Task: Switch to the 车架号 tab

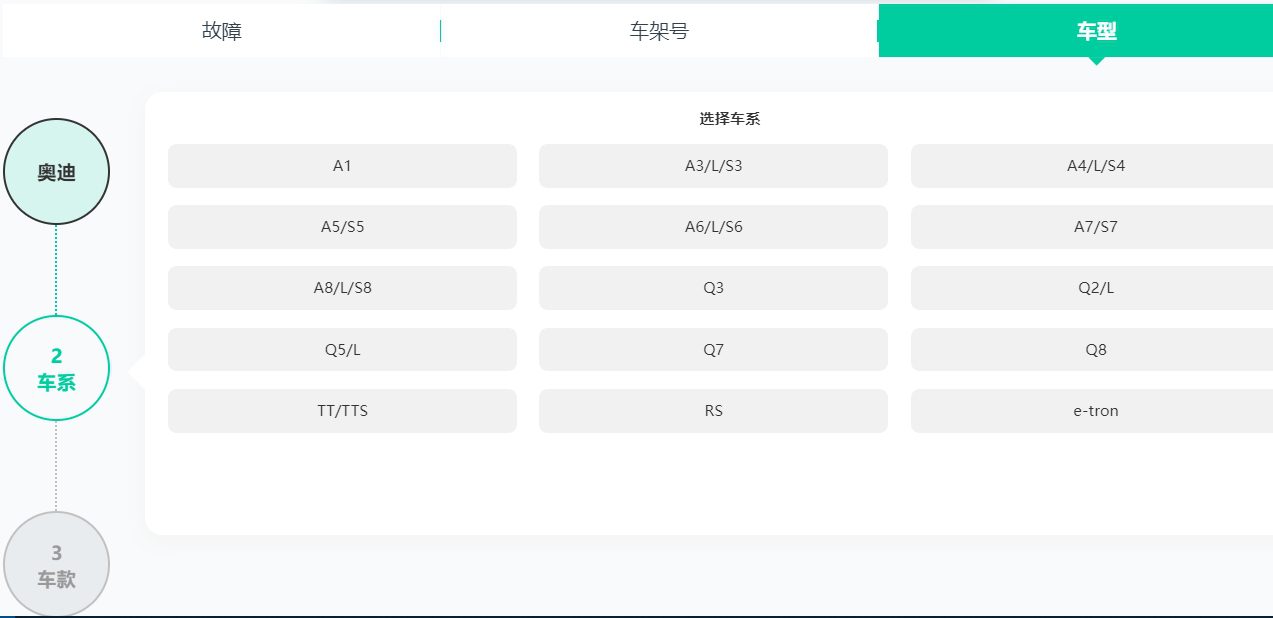Action: pyautogui.click(x=658, y=30)
